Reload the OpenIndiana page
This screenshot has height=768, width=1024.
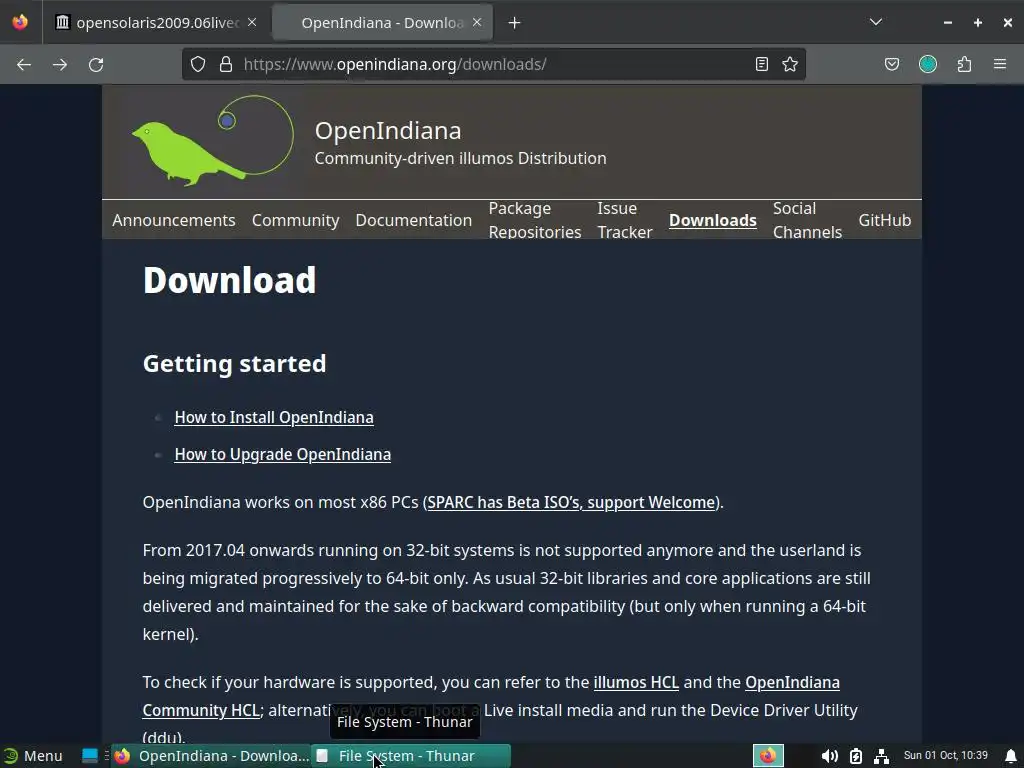[x=96, y=65]
